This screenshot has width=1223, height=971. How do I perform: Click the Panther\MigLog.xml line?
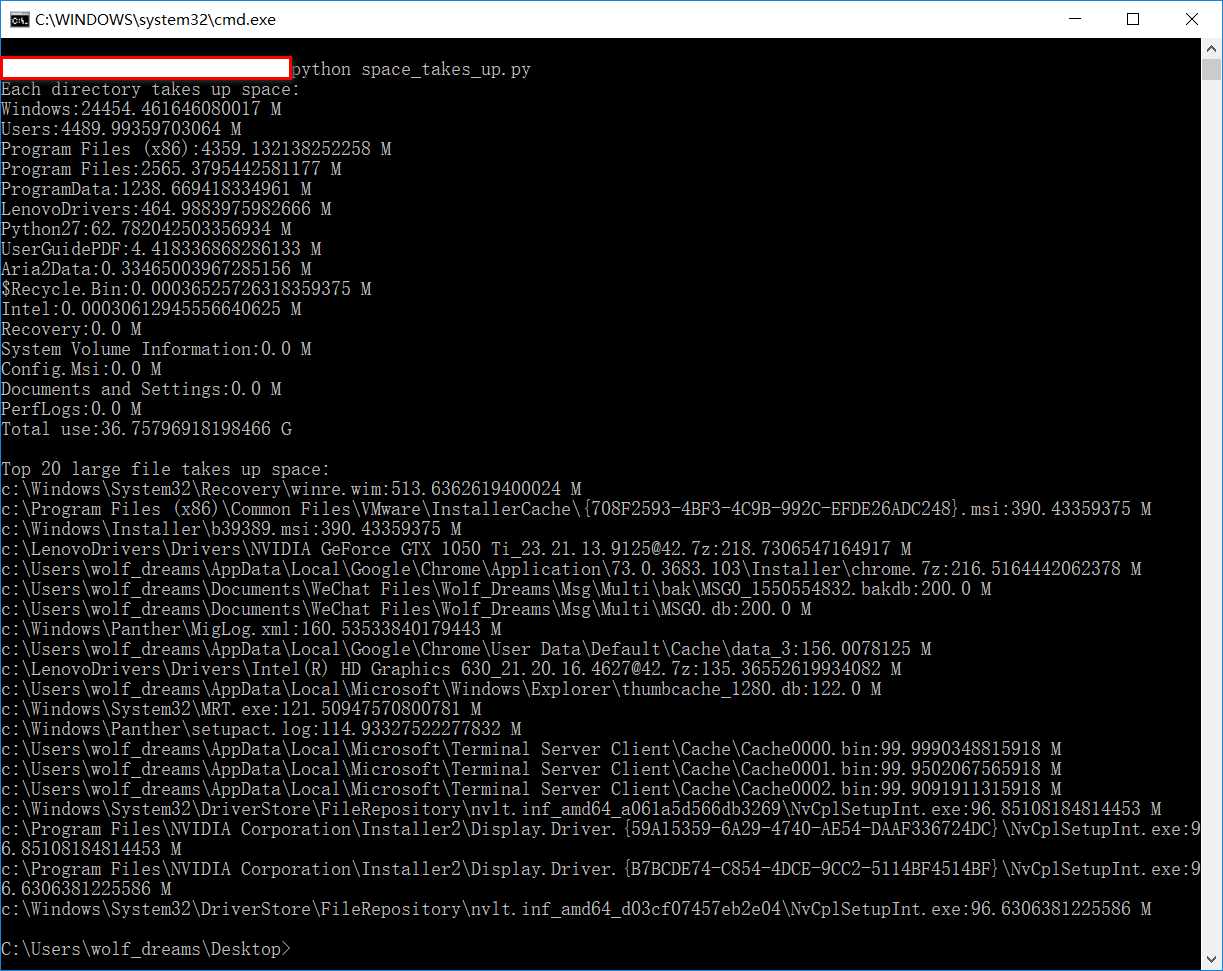251,629
